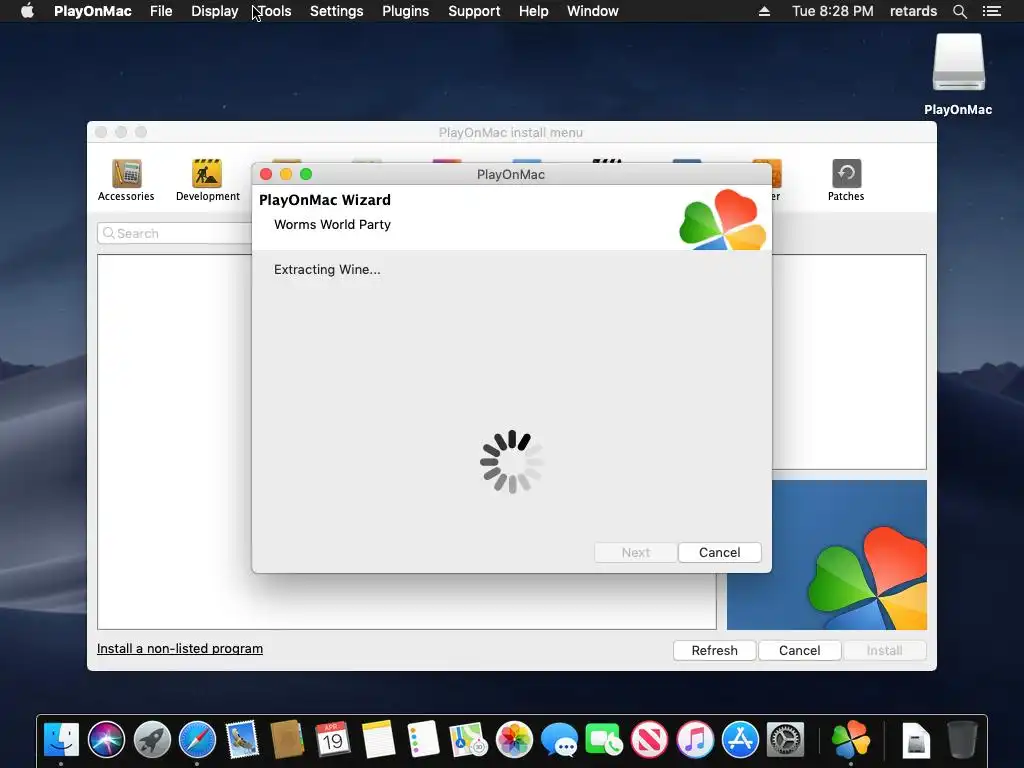Open the Accessories category
The width and height of the screenshot is (1024, 768).
coord(126,180)
